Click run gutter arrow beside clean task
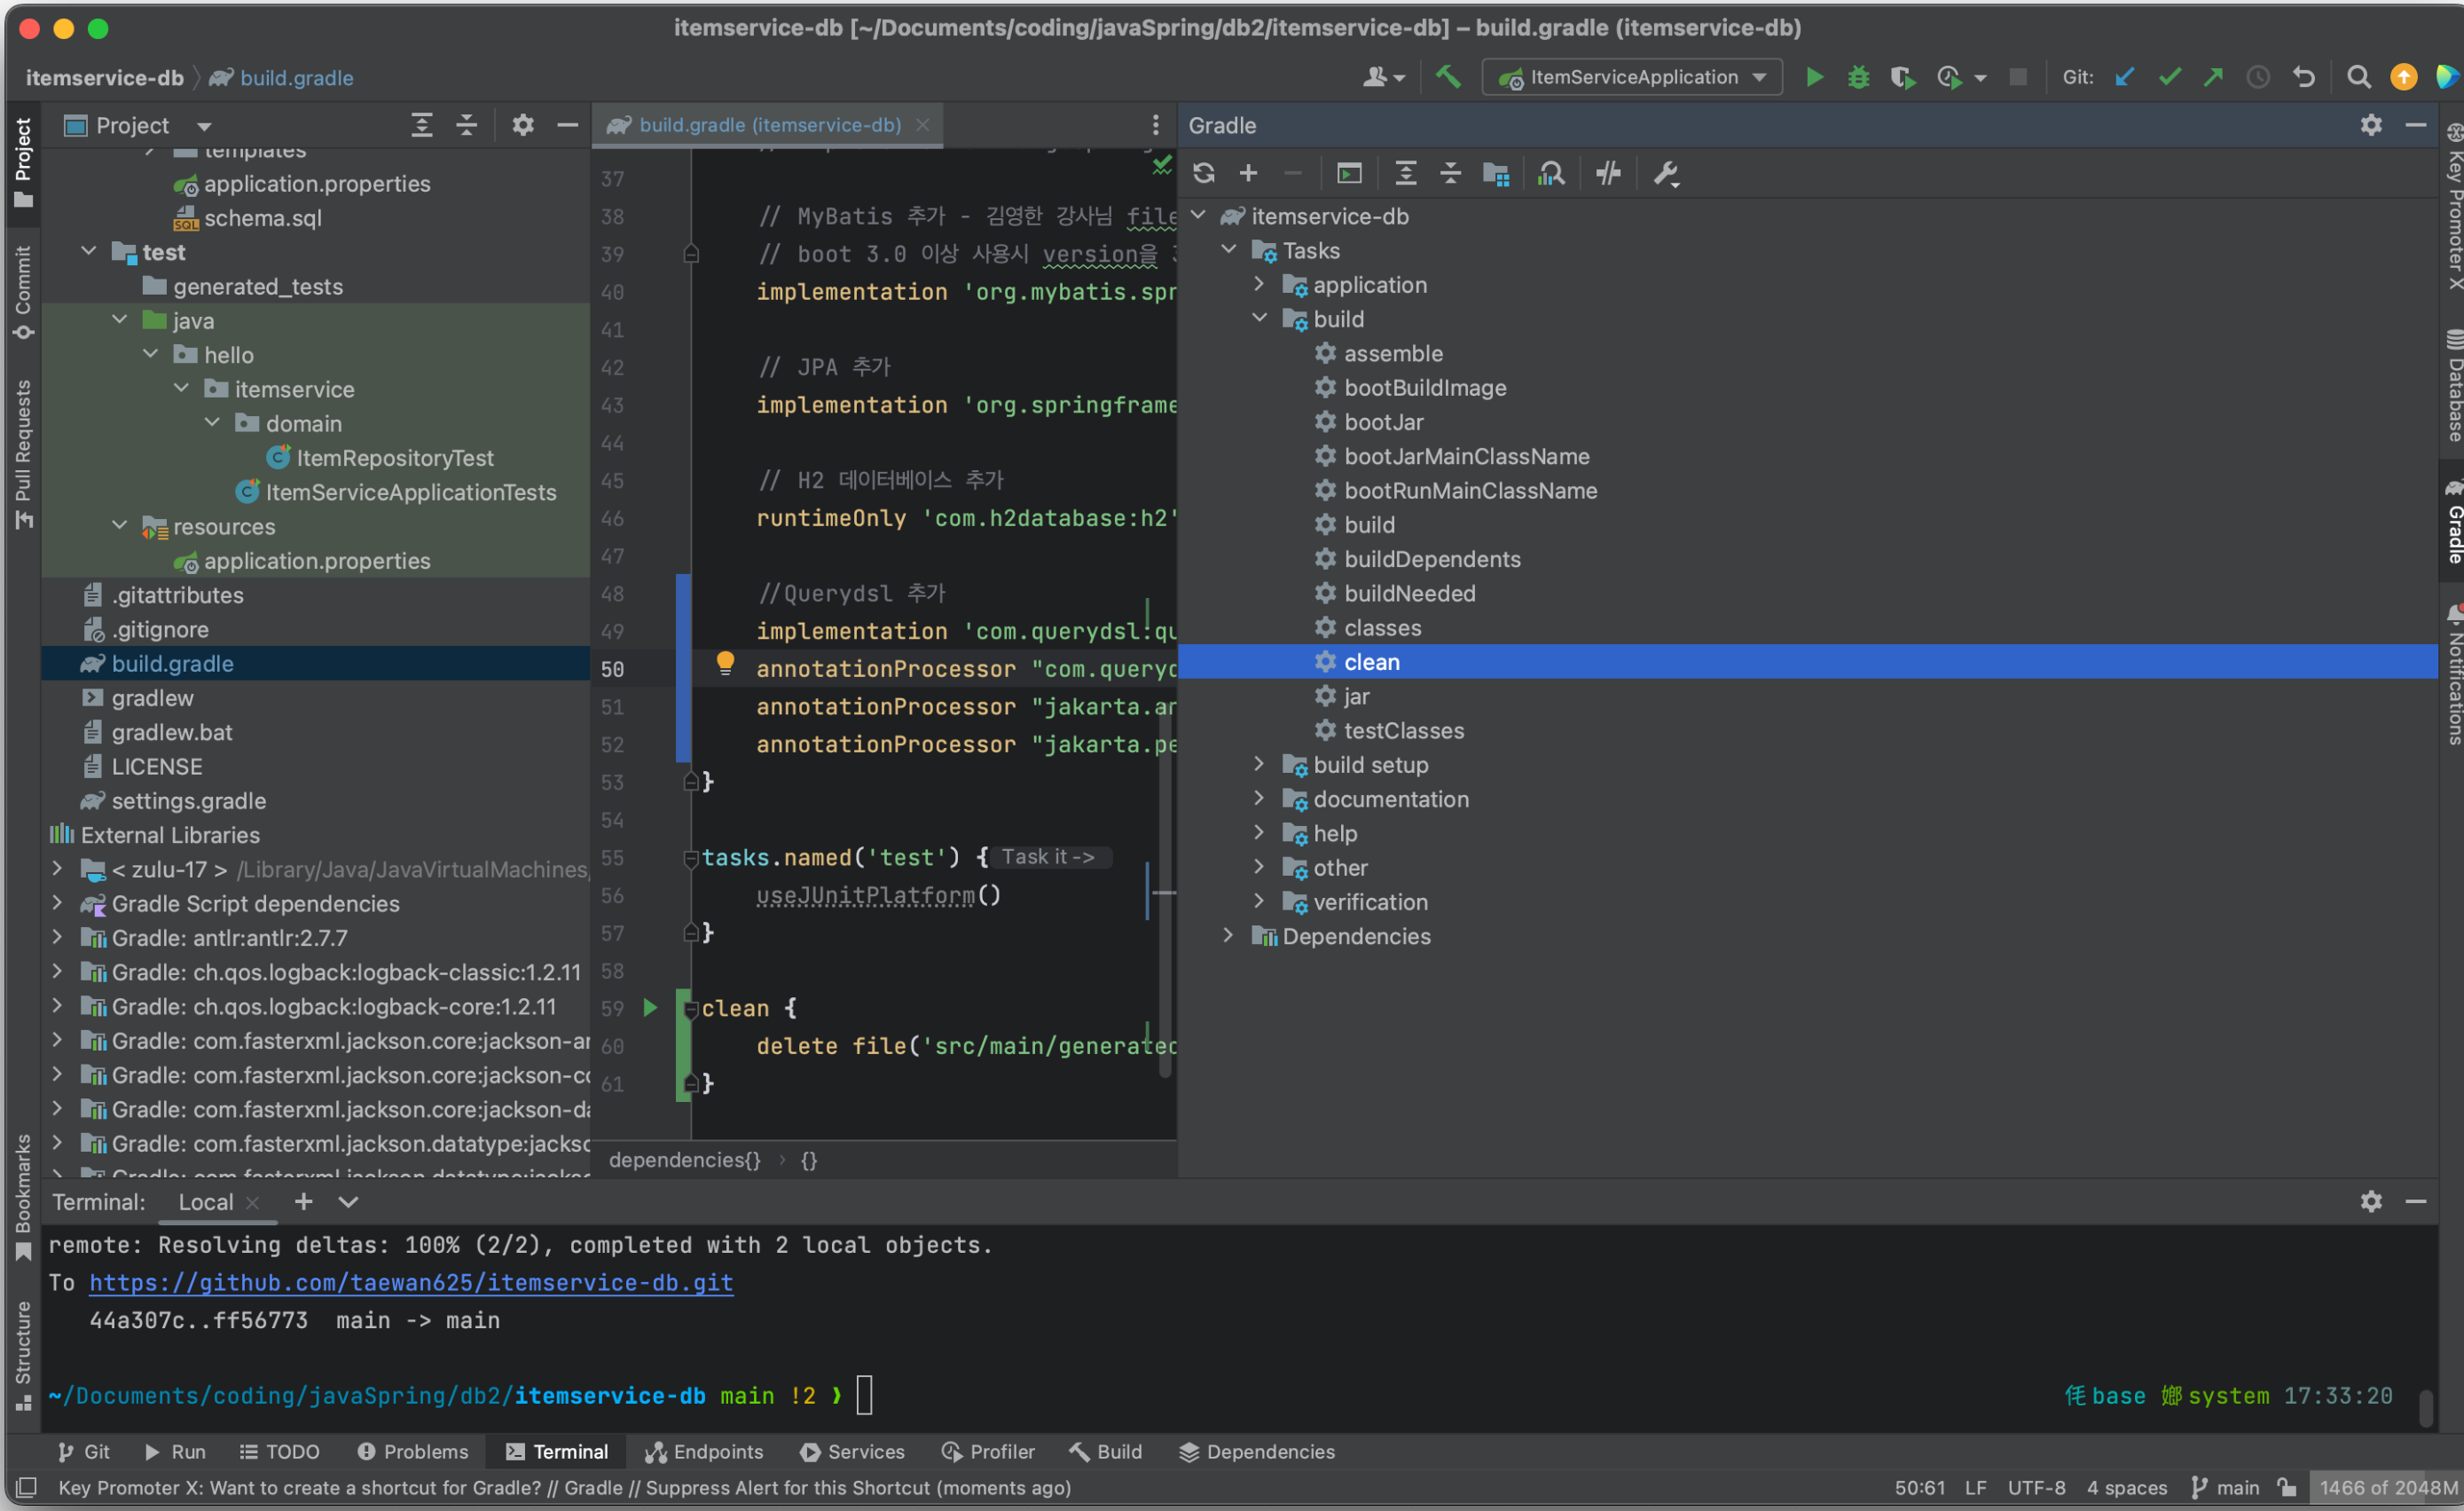The image size is (2464, 1511). click(x=650, y=1007)
